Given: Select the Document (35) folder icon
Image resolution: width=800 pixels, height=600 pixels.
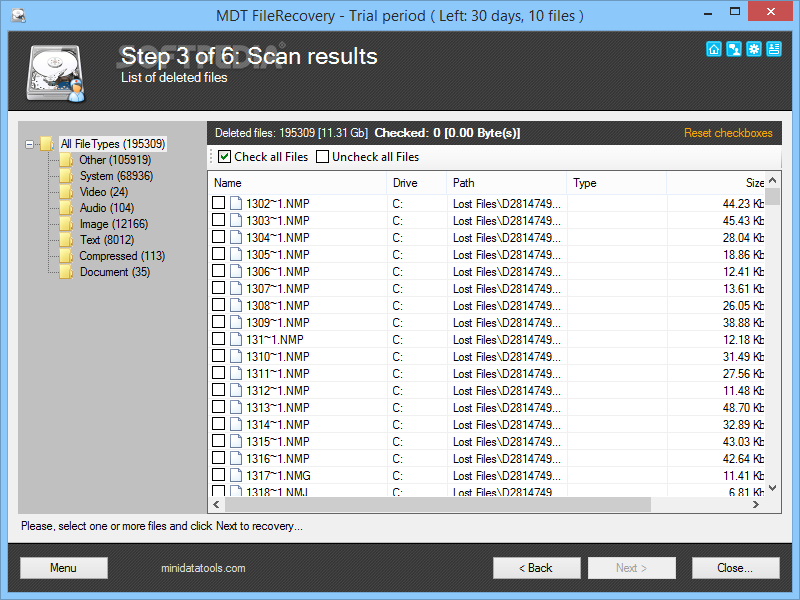Looking at the screenshot, I should point(66,272).
